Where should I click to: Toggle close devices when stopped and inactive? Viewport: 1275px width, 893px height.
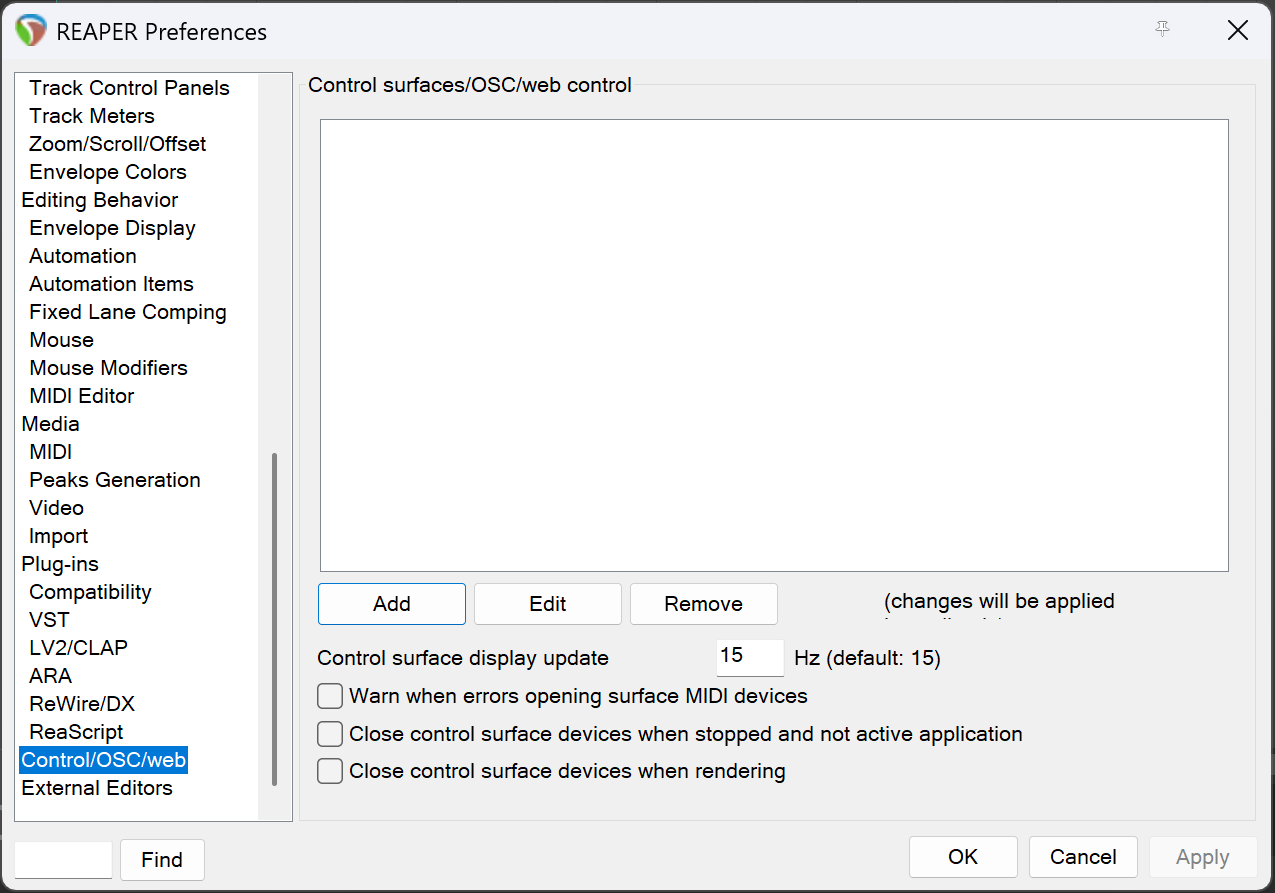pyautogui.click(x=330, y=734)
